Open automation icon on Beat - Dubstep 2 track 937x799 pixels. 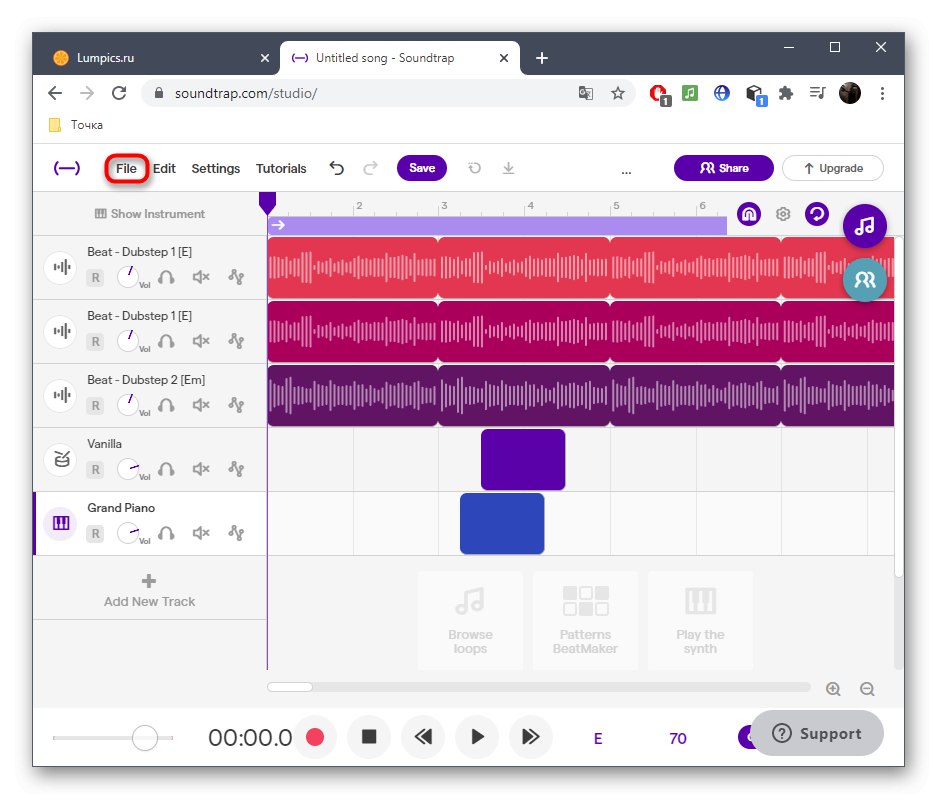click(x=236, y=406)
